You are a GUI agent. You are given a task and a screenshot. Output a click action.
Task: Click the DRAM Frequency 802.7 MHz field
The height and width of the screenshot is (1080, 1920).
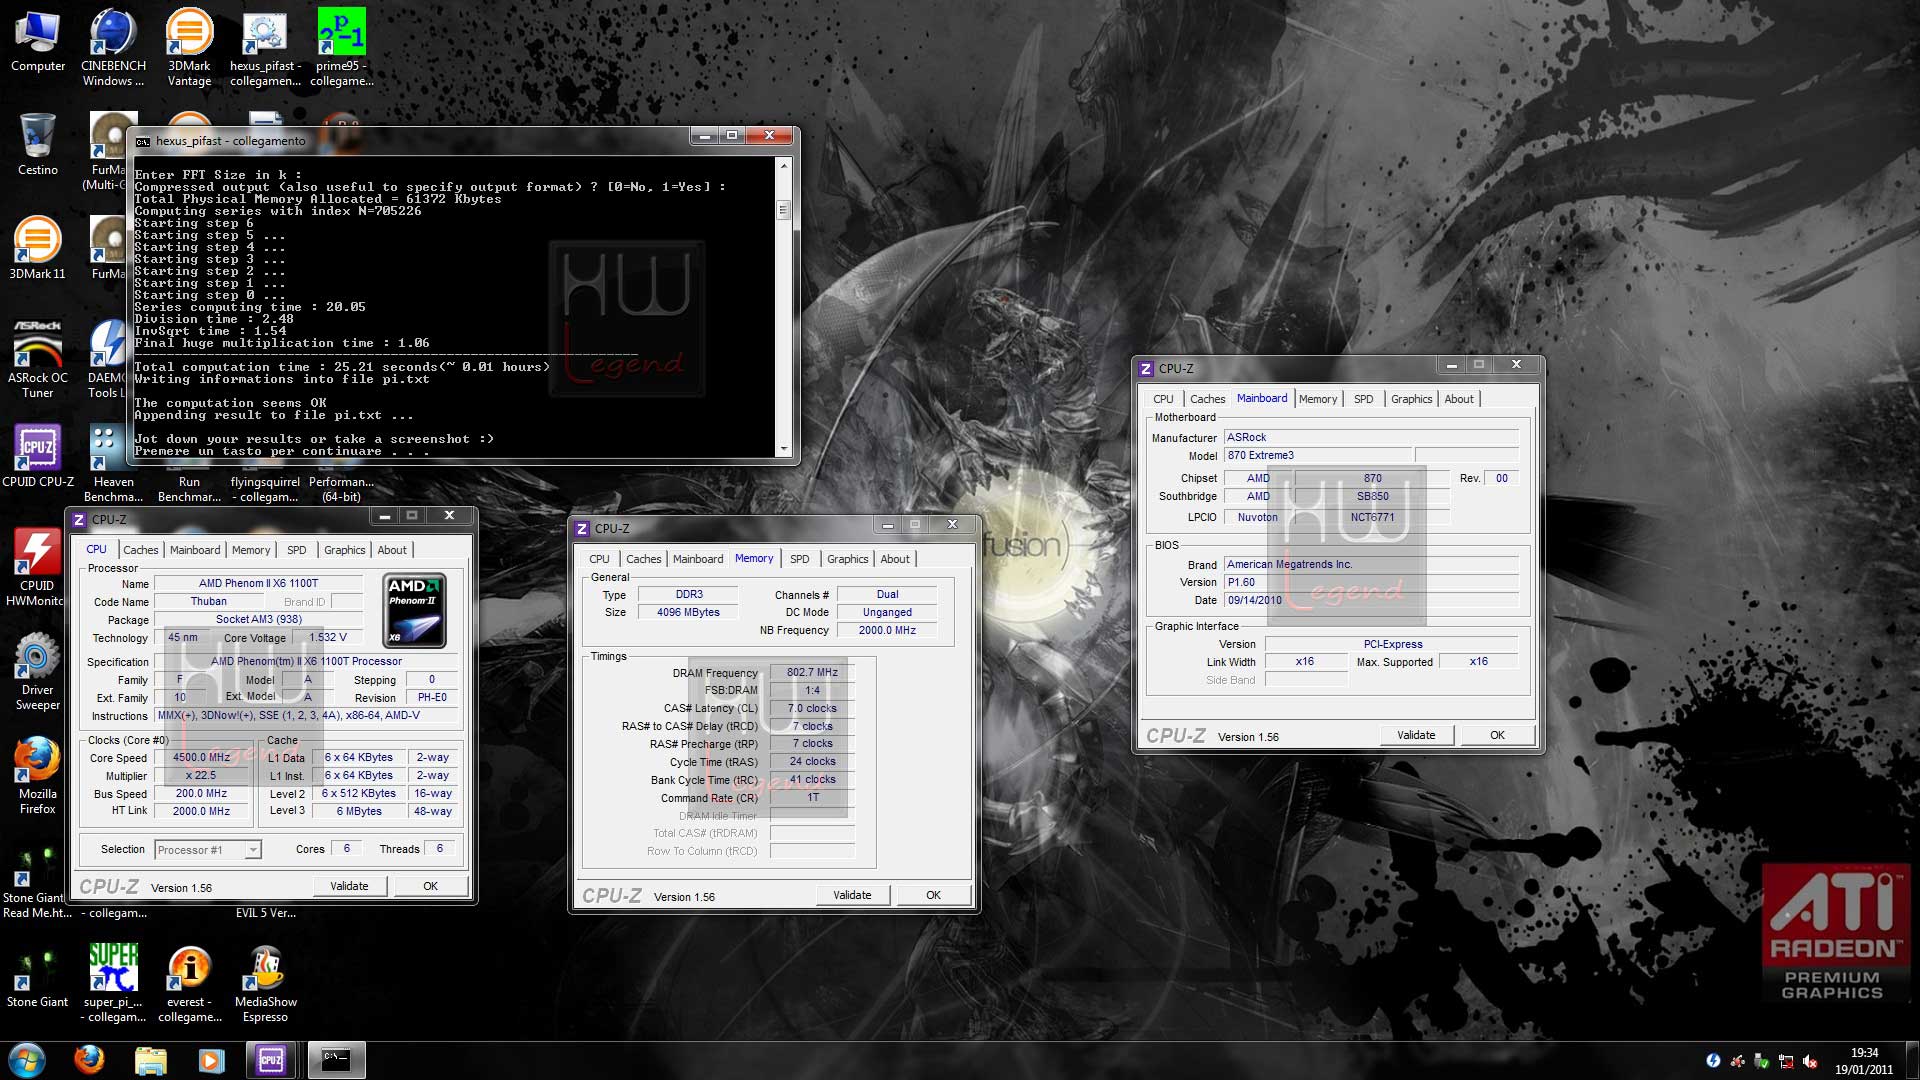(x=812, y=673)
